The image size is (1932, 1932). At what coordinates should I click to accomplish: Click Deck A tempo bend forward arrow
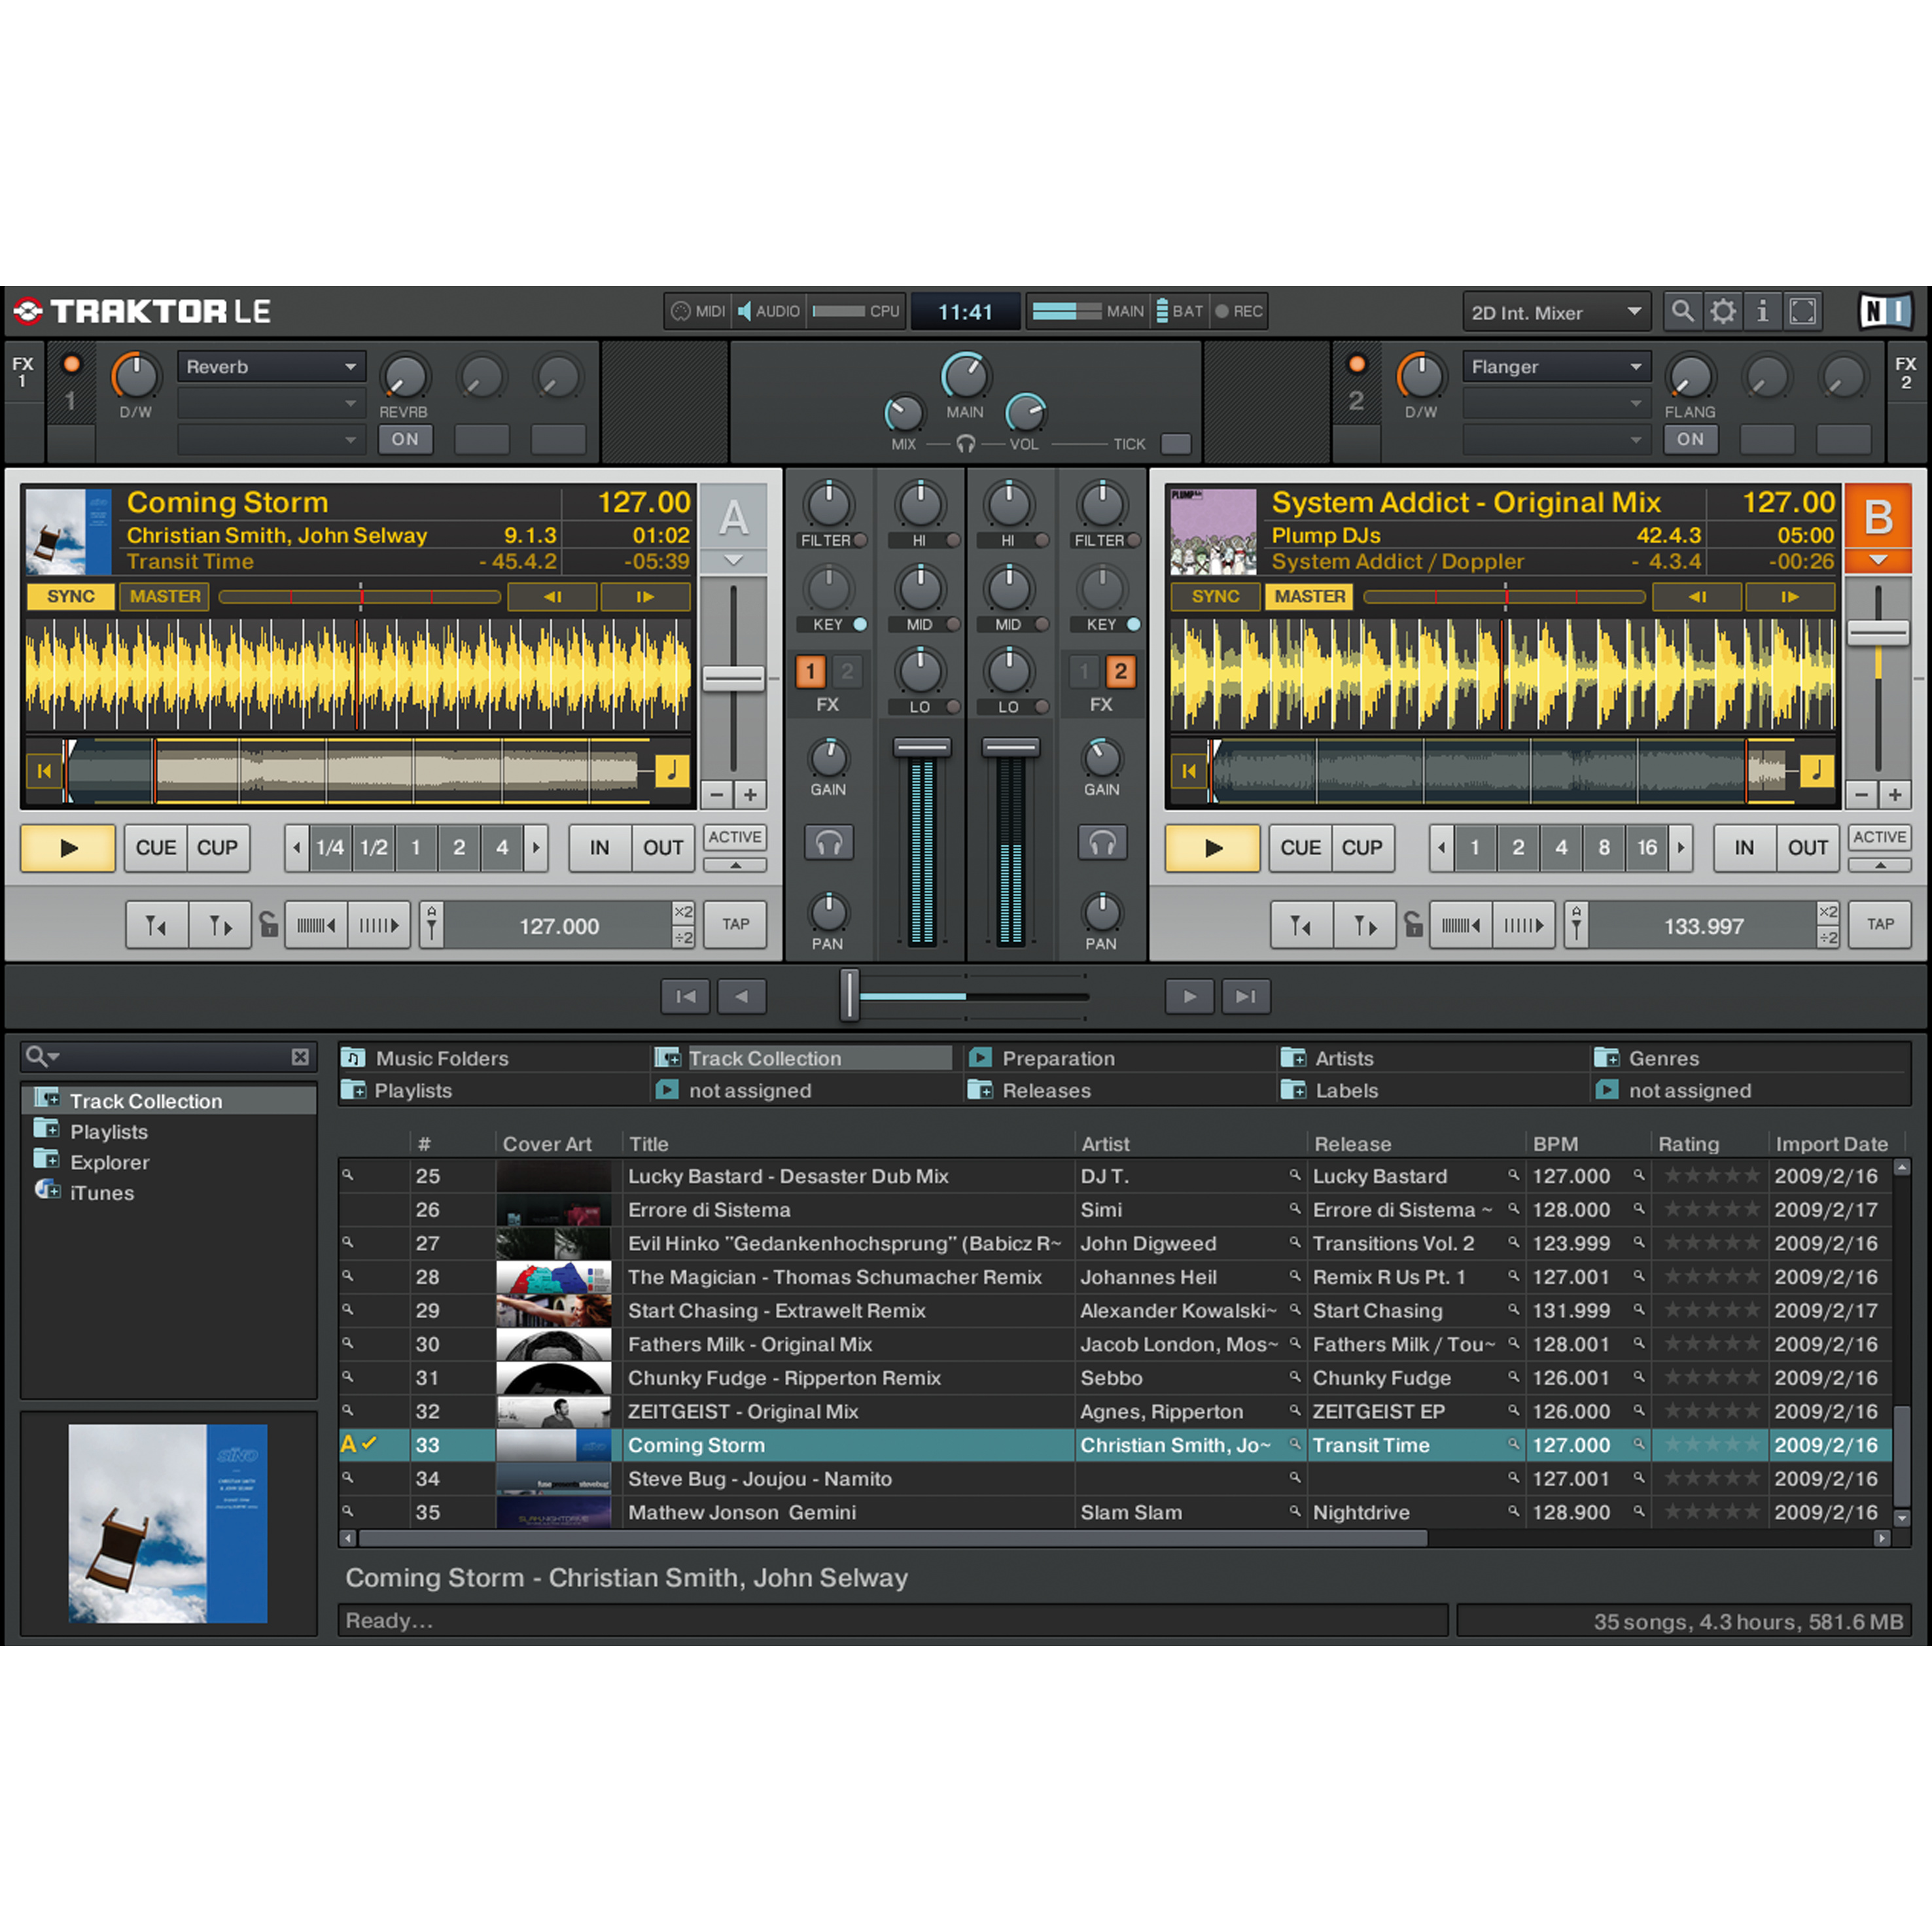(x=645, y=597)
